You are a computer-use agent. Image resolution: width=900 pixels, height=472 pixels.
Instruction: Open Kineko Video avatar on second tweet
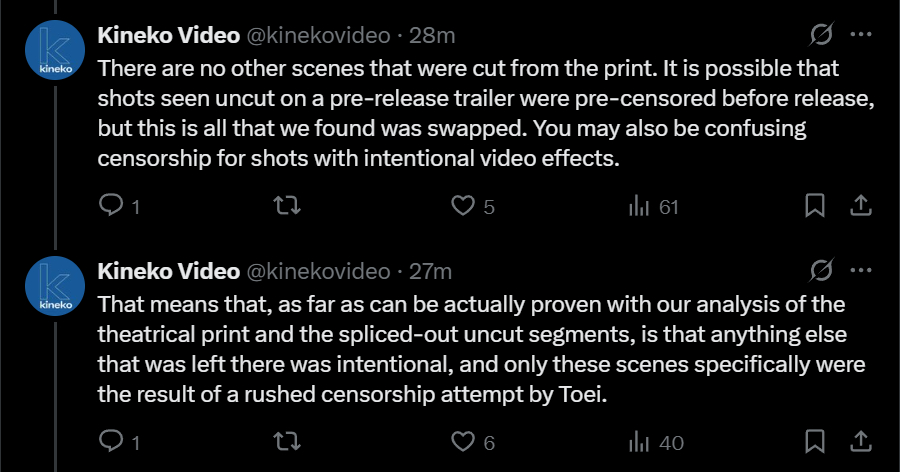pos(54,287)
